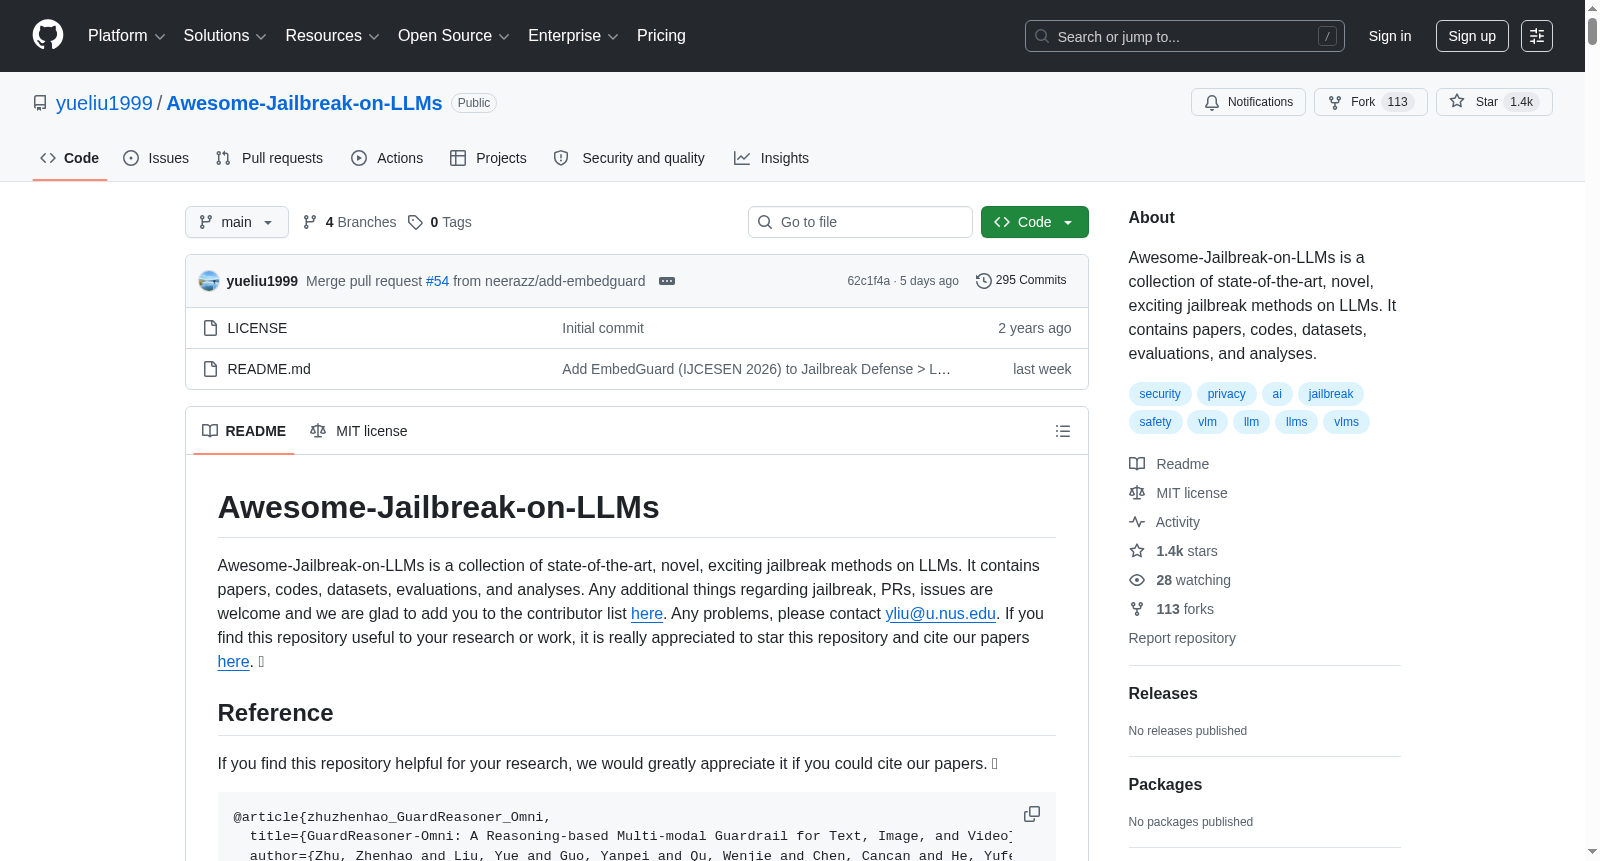Select the MIT license tab in viewer
This screenshot has width=1600, height=861.
[359, 431]
